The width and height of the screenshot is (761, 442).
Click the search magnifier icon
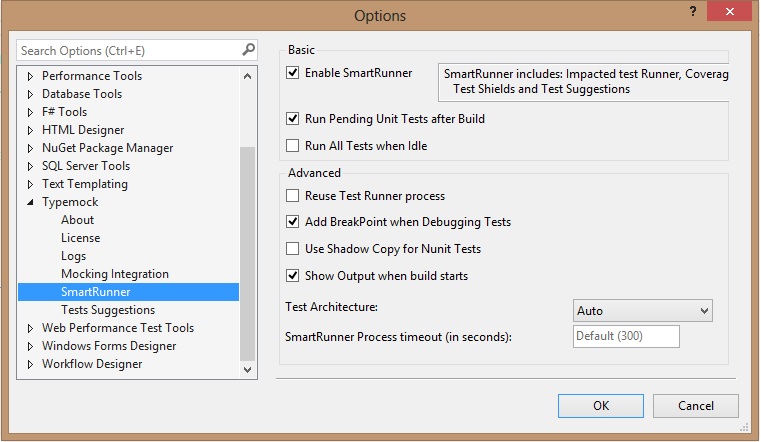(x=248, y=49)
